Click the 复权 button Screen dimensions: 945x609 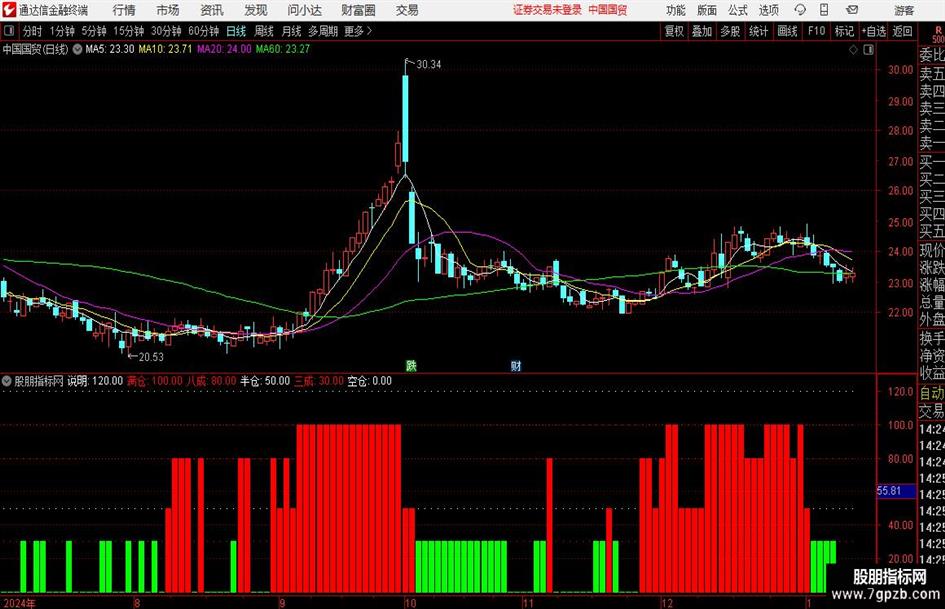[x=674, y=31]
